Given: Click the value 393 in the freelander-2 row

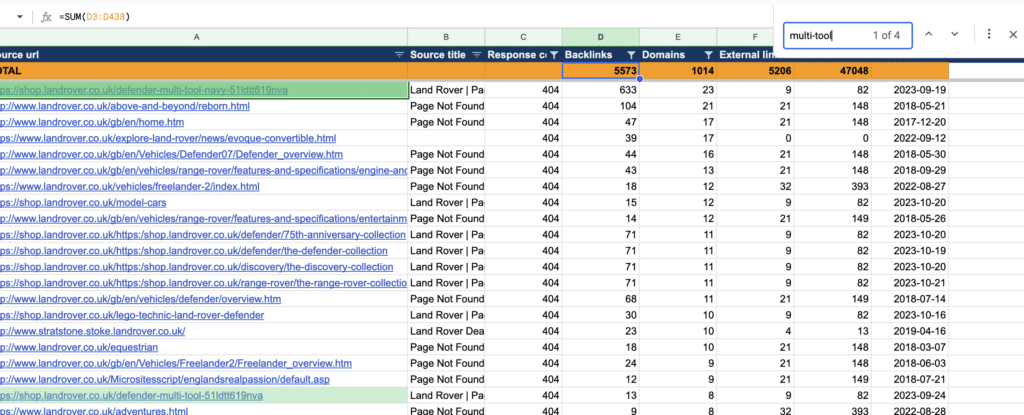Looking at the screenshot, I should pos(832,186).
